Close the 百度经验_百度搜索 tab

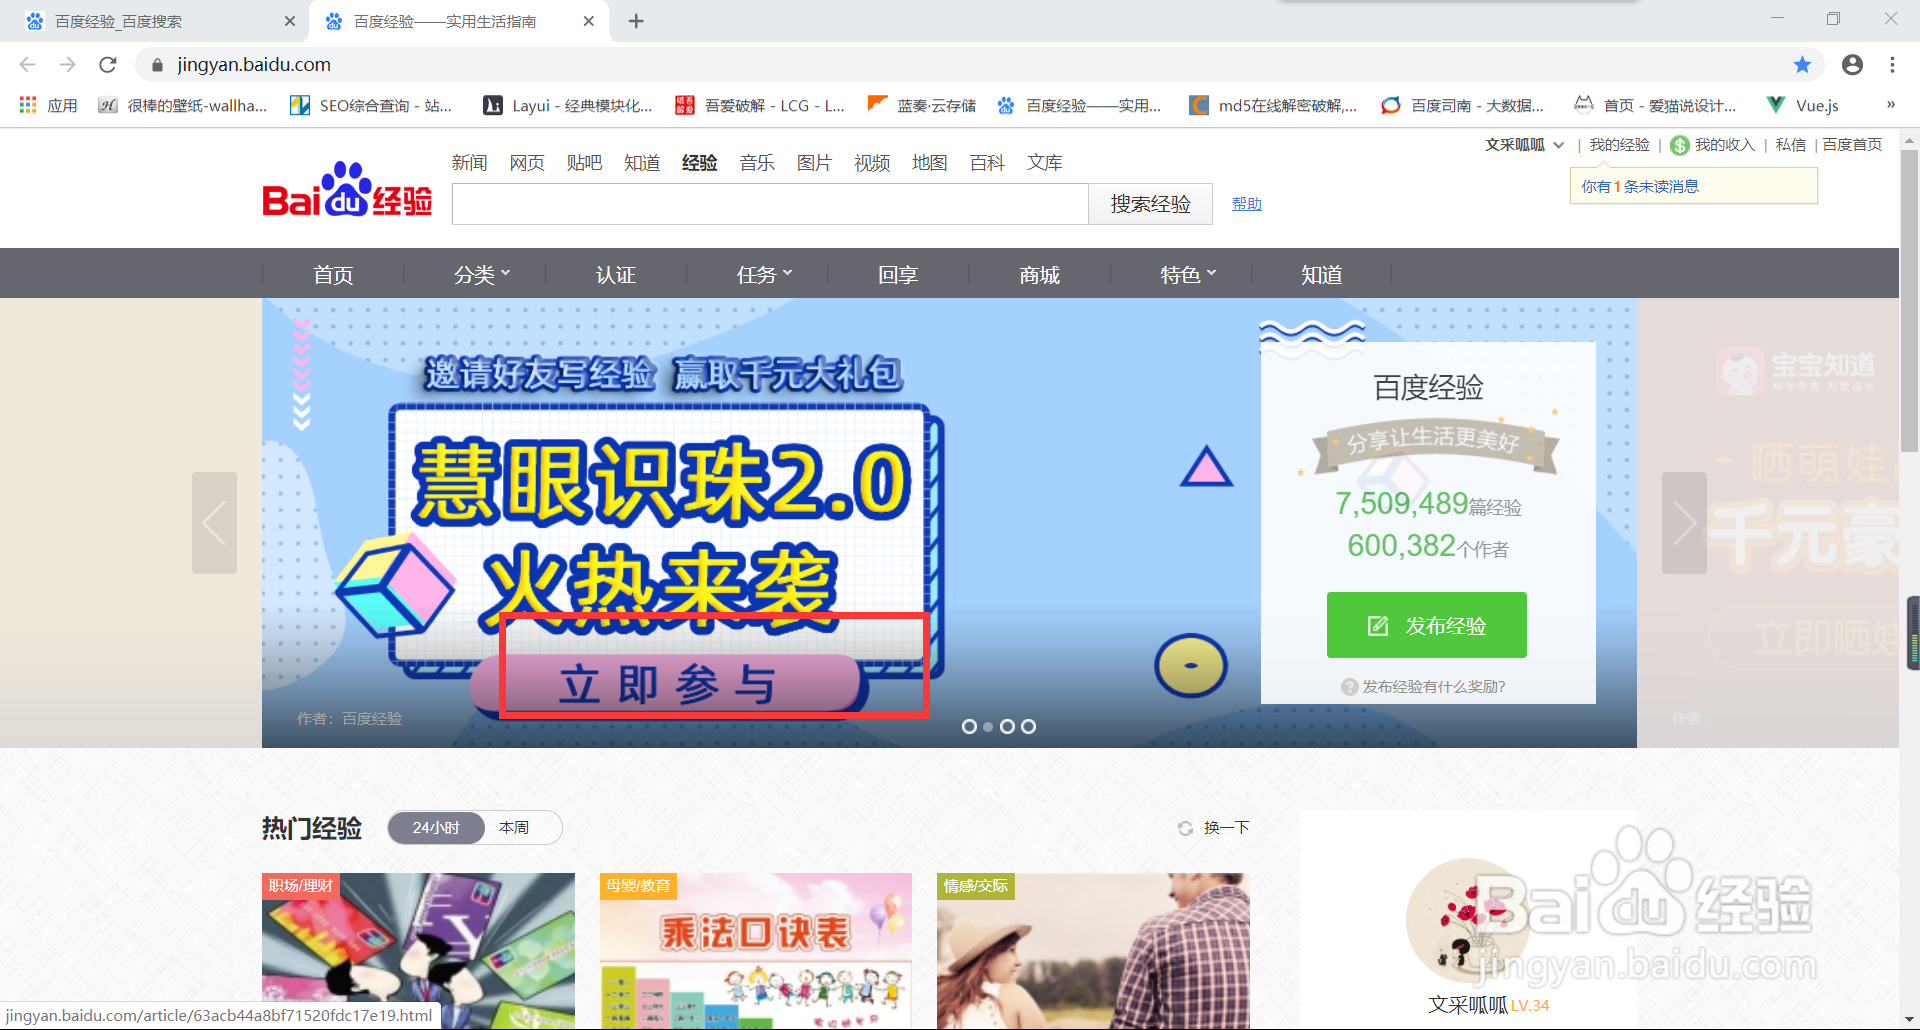click(x=289, y=21)
